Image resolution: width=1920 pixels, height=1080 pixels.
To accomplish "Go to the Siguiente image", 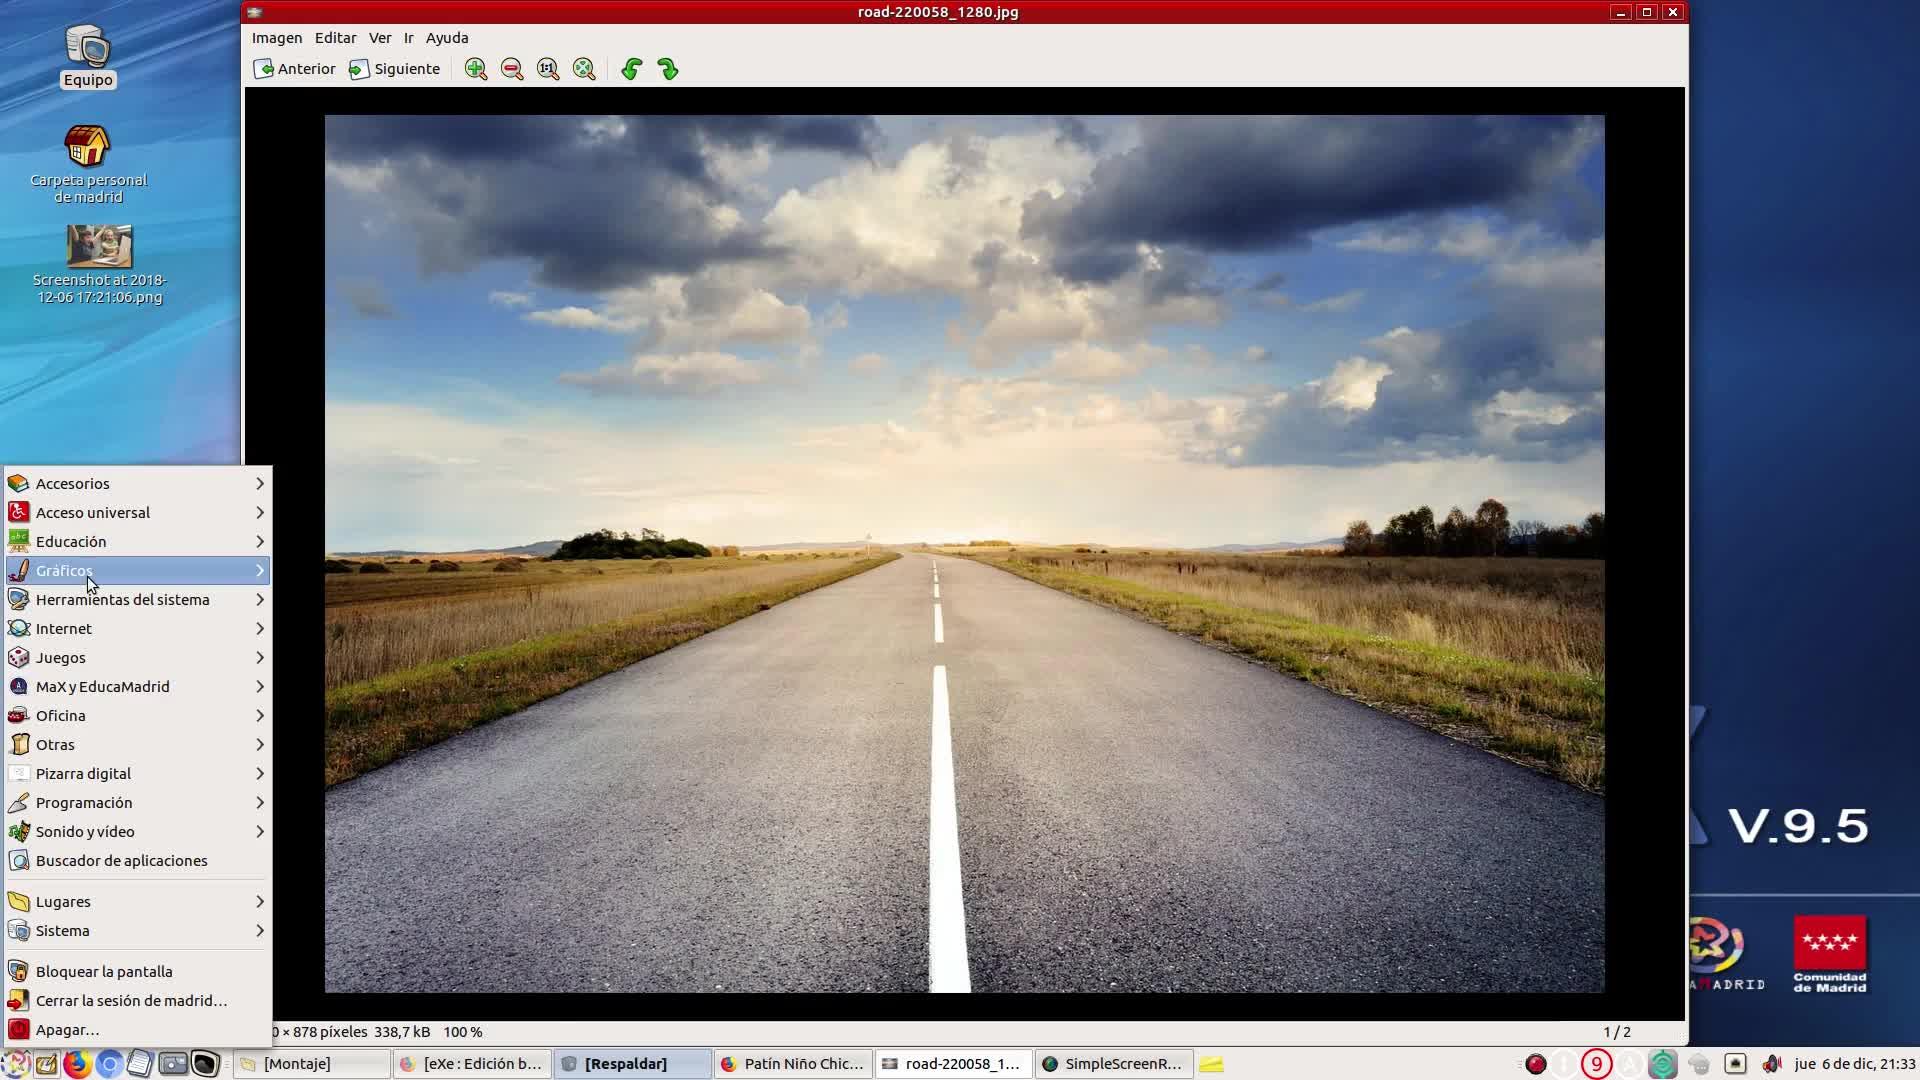I will [x=395, y=69].
